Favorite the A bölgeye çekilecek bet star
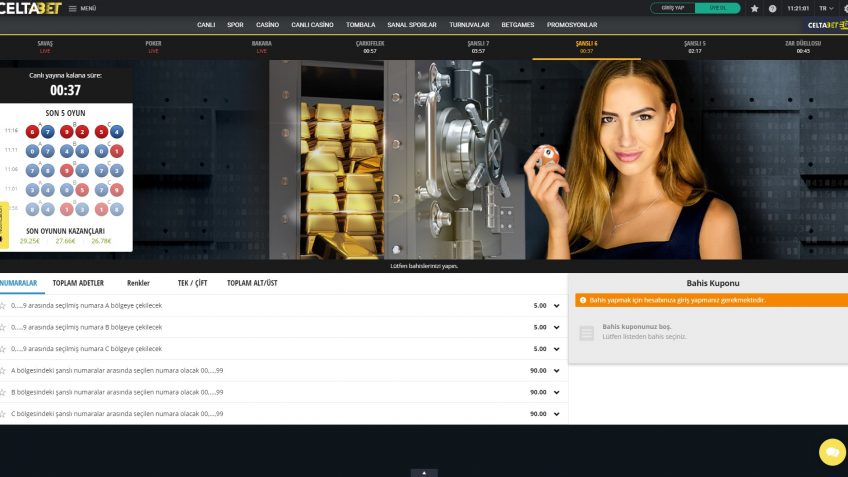 coord(3,305)
